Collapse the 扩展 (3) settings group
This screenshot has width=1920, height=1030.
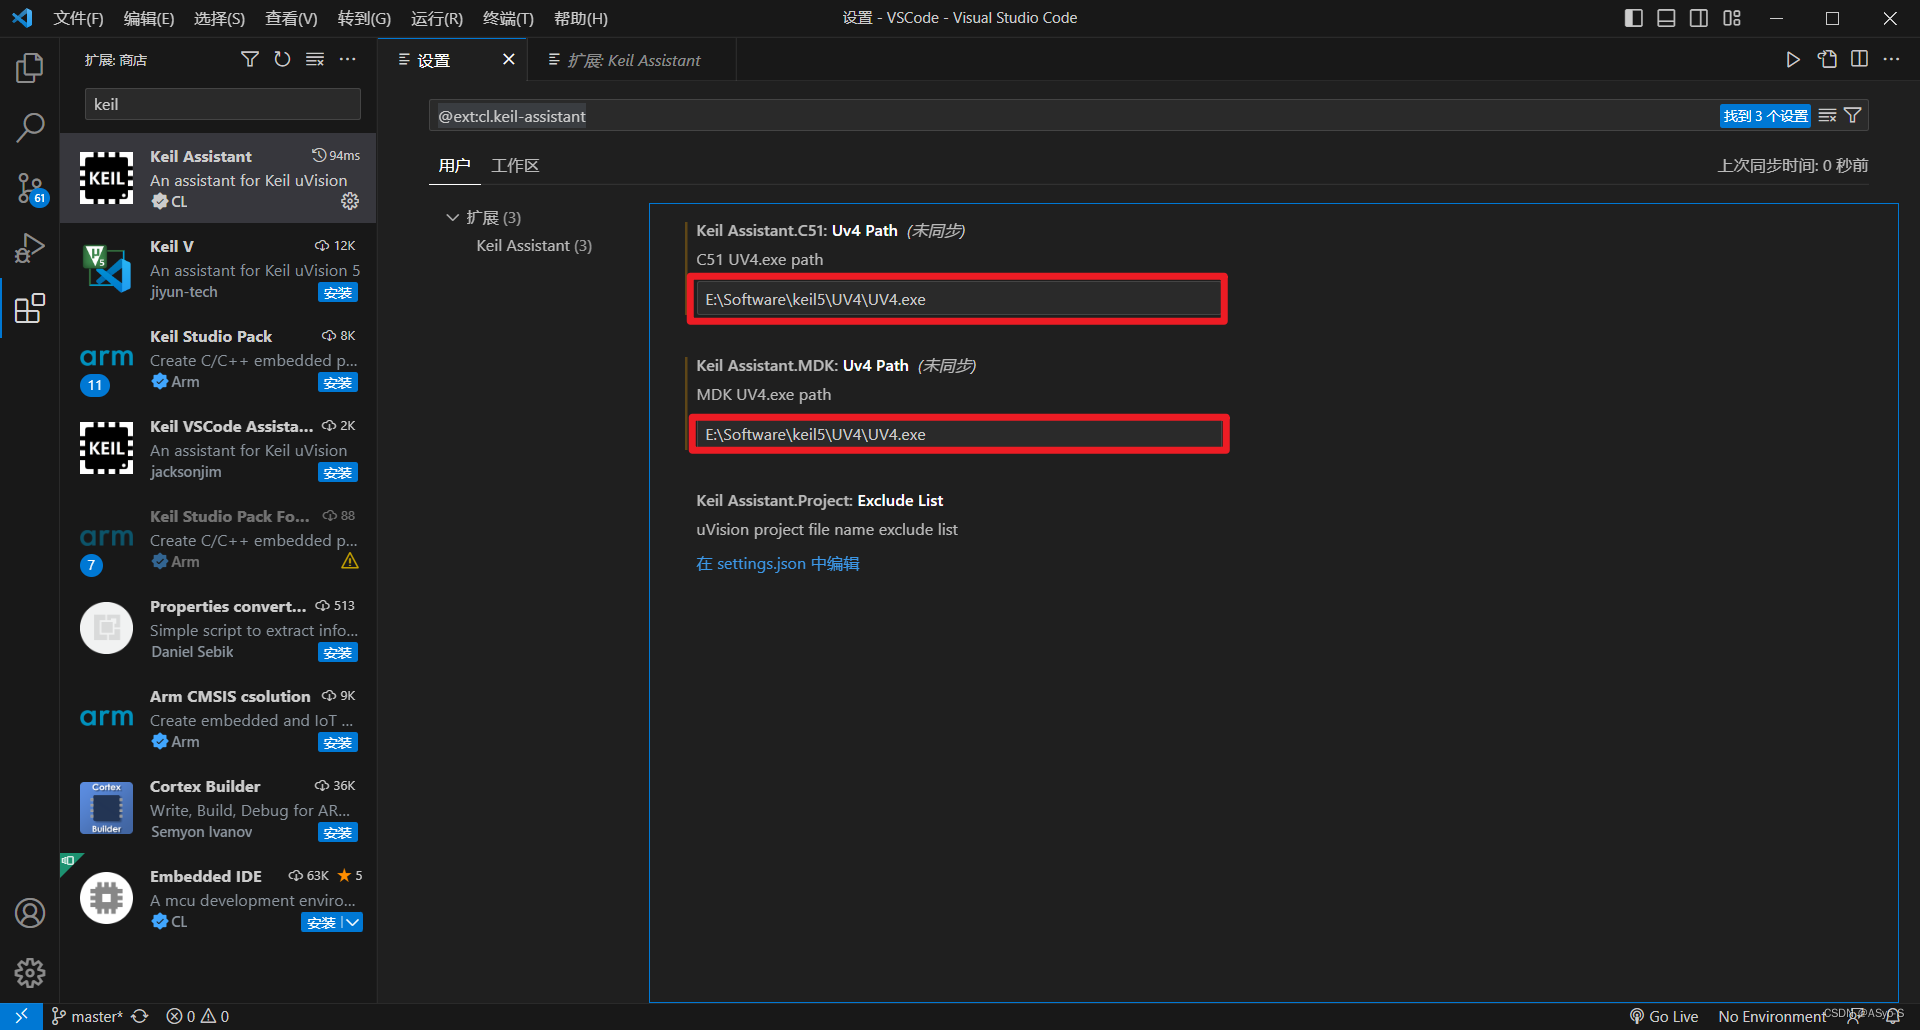click(452, 218)
